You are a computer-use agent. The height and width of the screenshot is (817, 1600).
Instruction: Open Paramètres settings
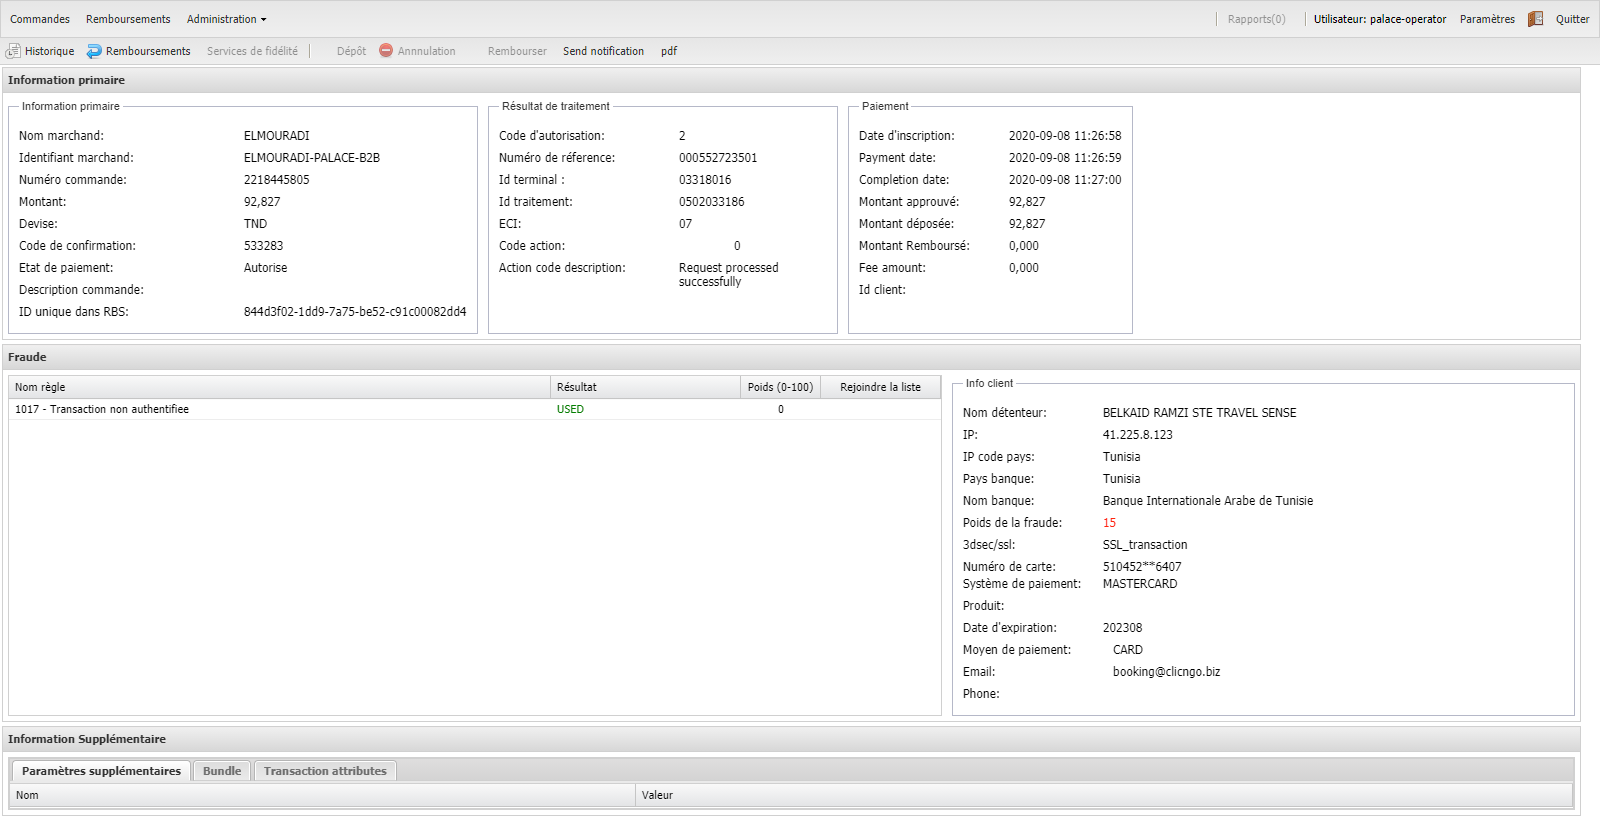(x=1487, y=19)
